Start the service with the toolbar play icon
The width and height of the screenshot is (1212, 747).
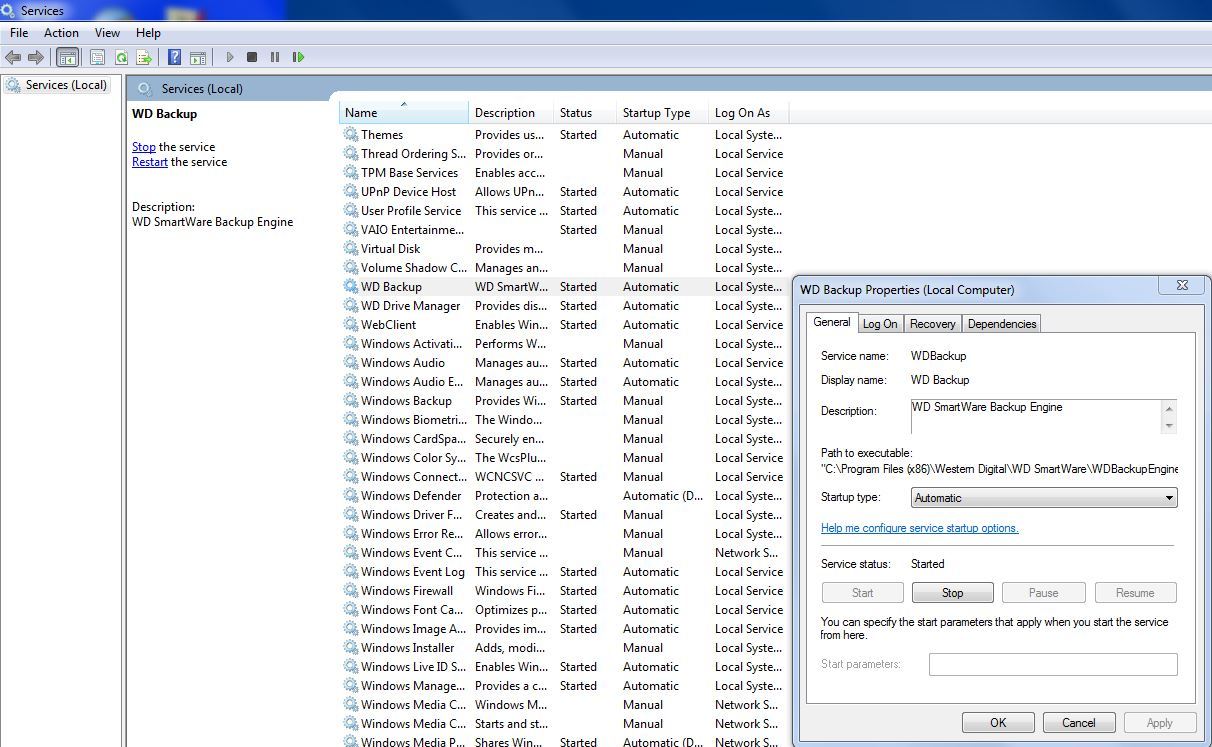[229, 57]
